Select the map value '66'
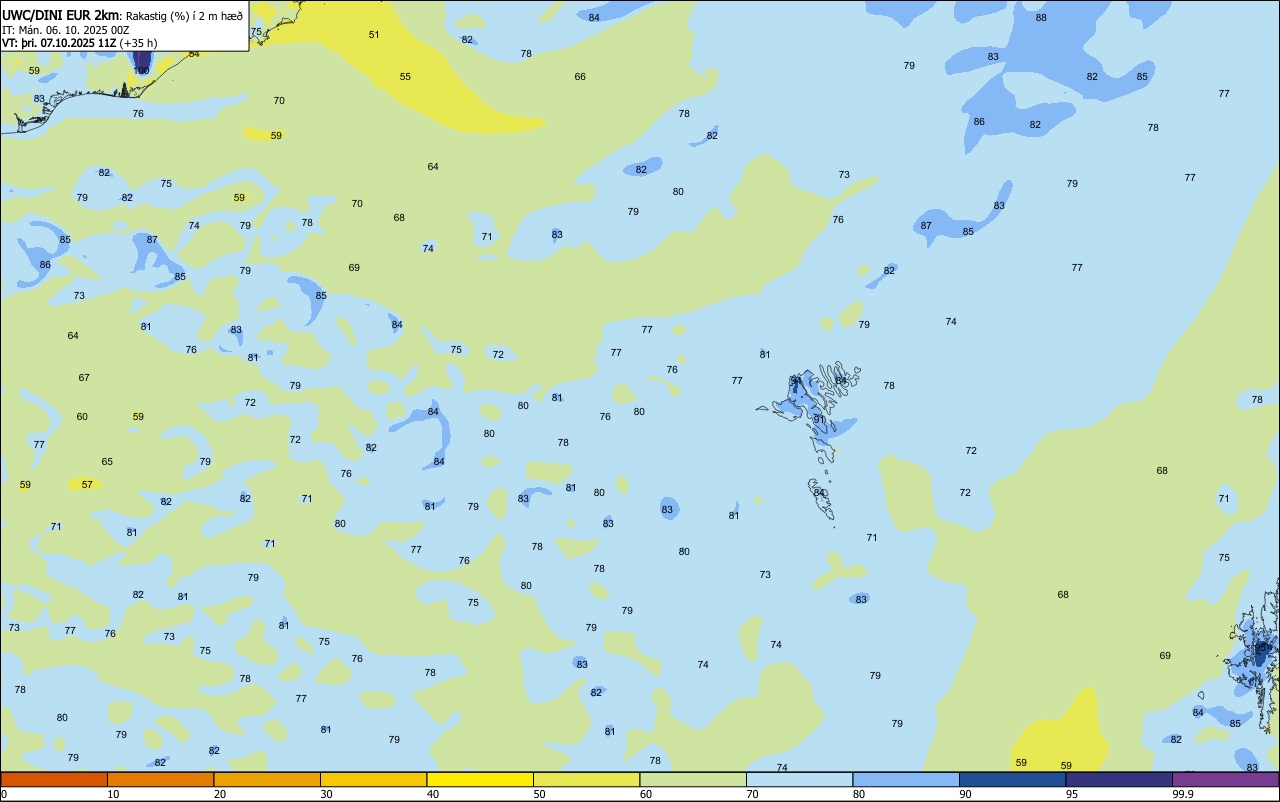The image size is (1280, 802). [x=580, y=76]
